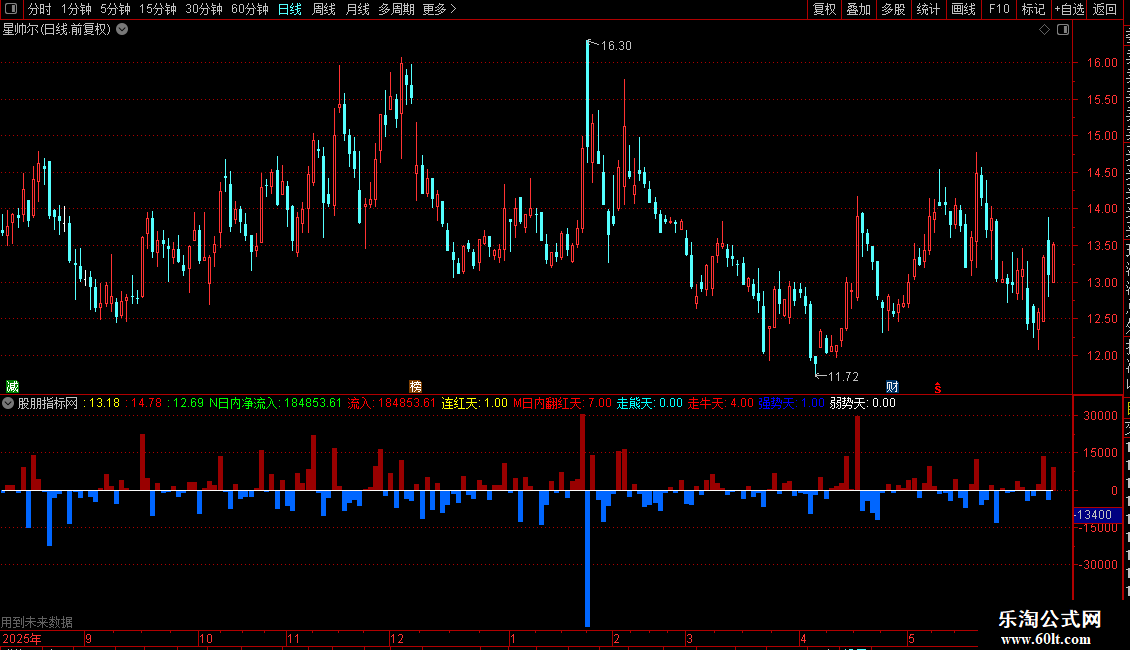Toggle the sidebar panel icon at top-left
The image size is (1130, 650).
coord(11,9)
